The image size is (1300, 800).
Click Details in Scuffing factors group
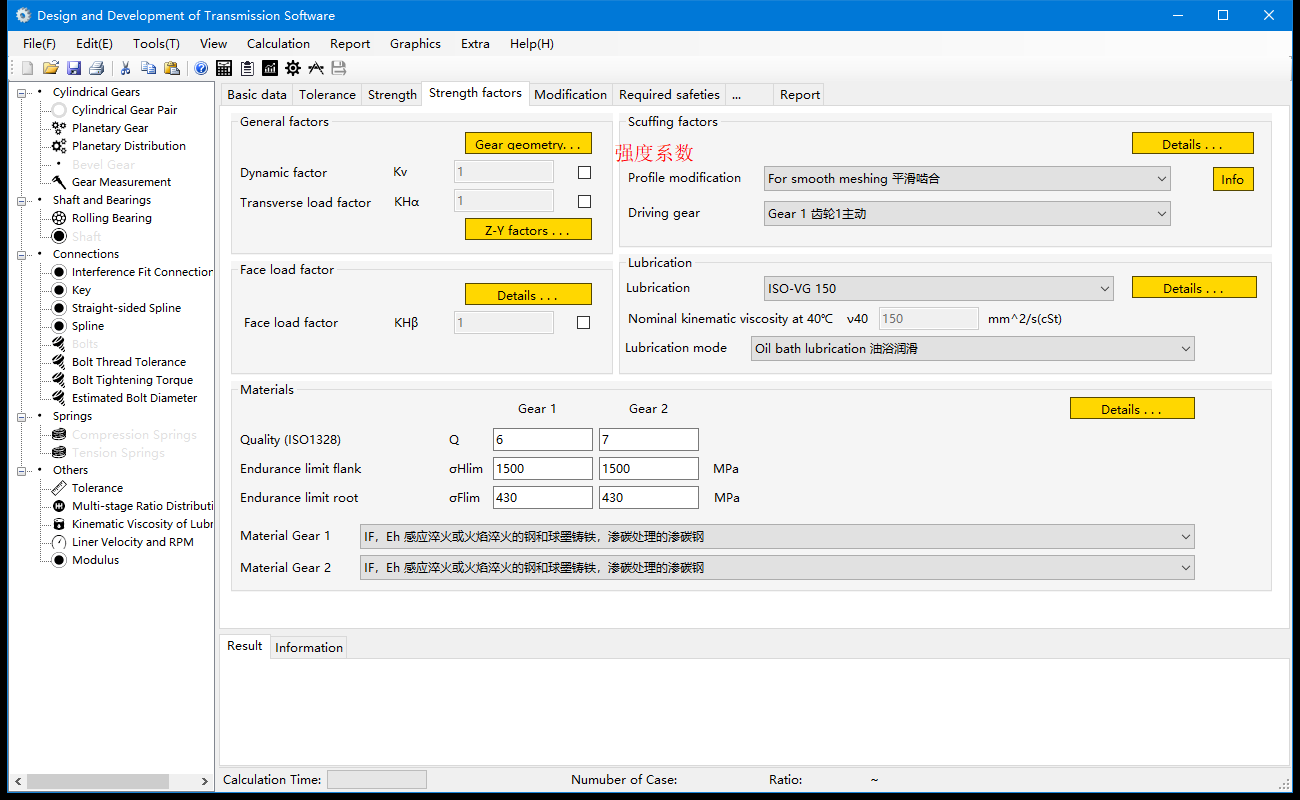click(x=1192, y=144)
